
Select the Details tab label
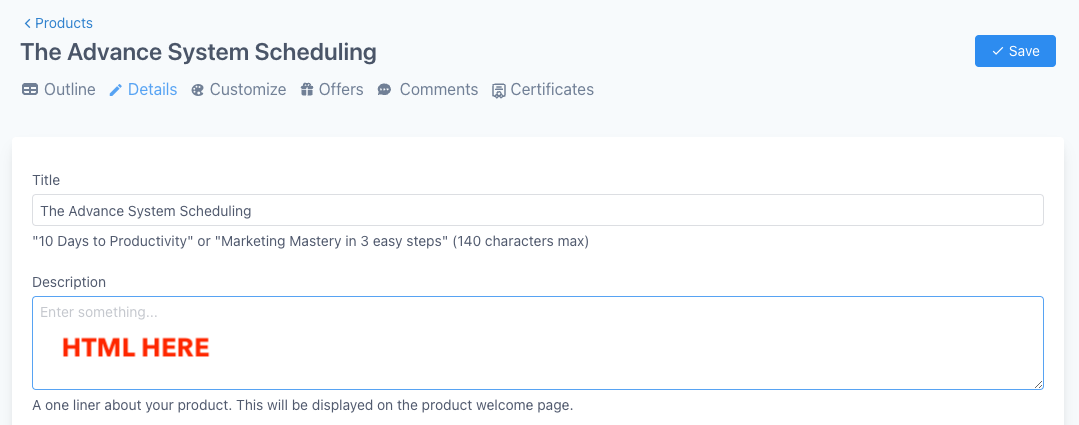click(x=152, y=90)
